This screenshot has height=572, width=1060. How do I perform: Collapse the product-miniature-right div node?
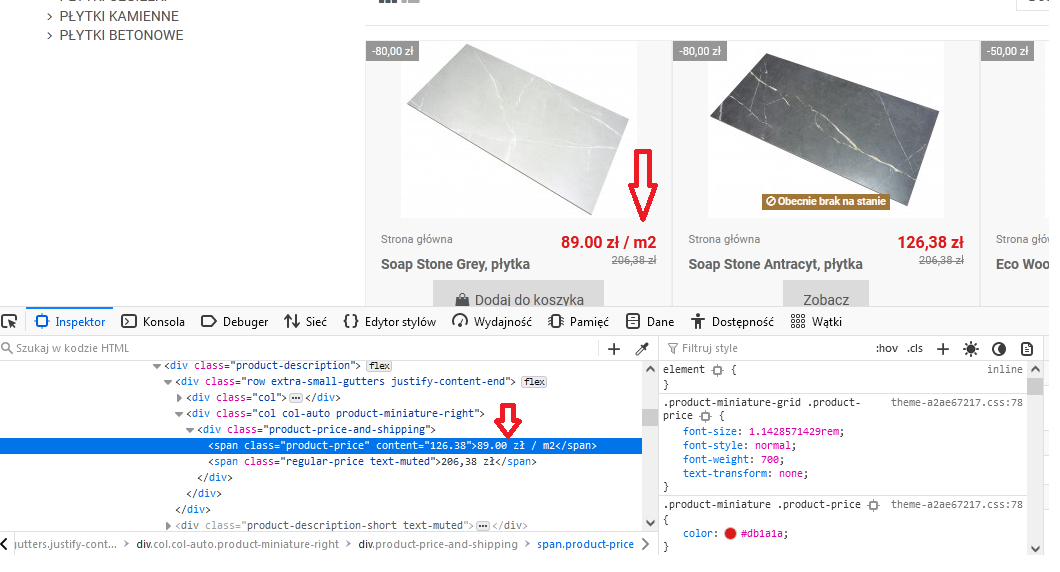tap(179, 414)
